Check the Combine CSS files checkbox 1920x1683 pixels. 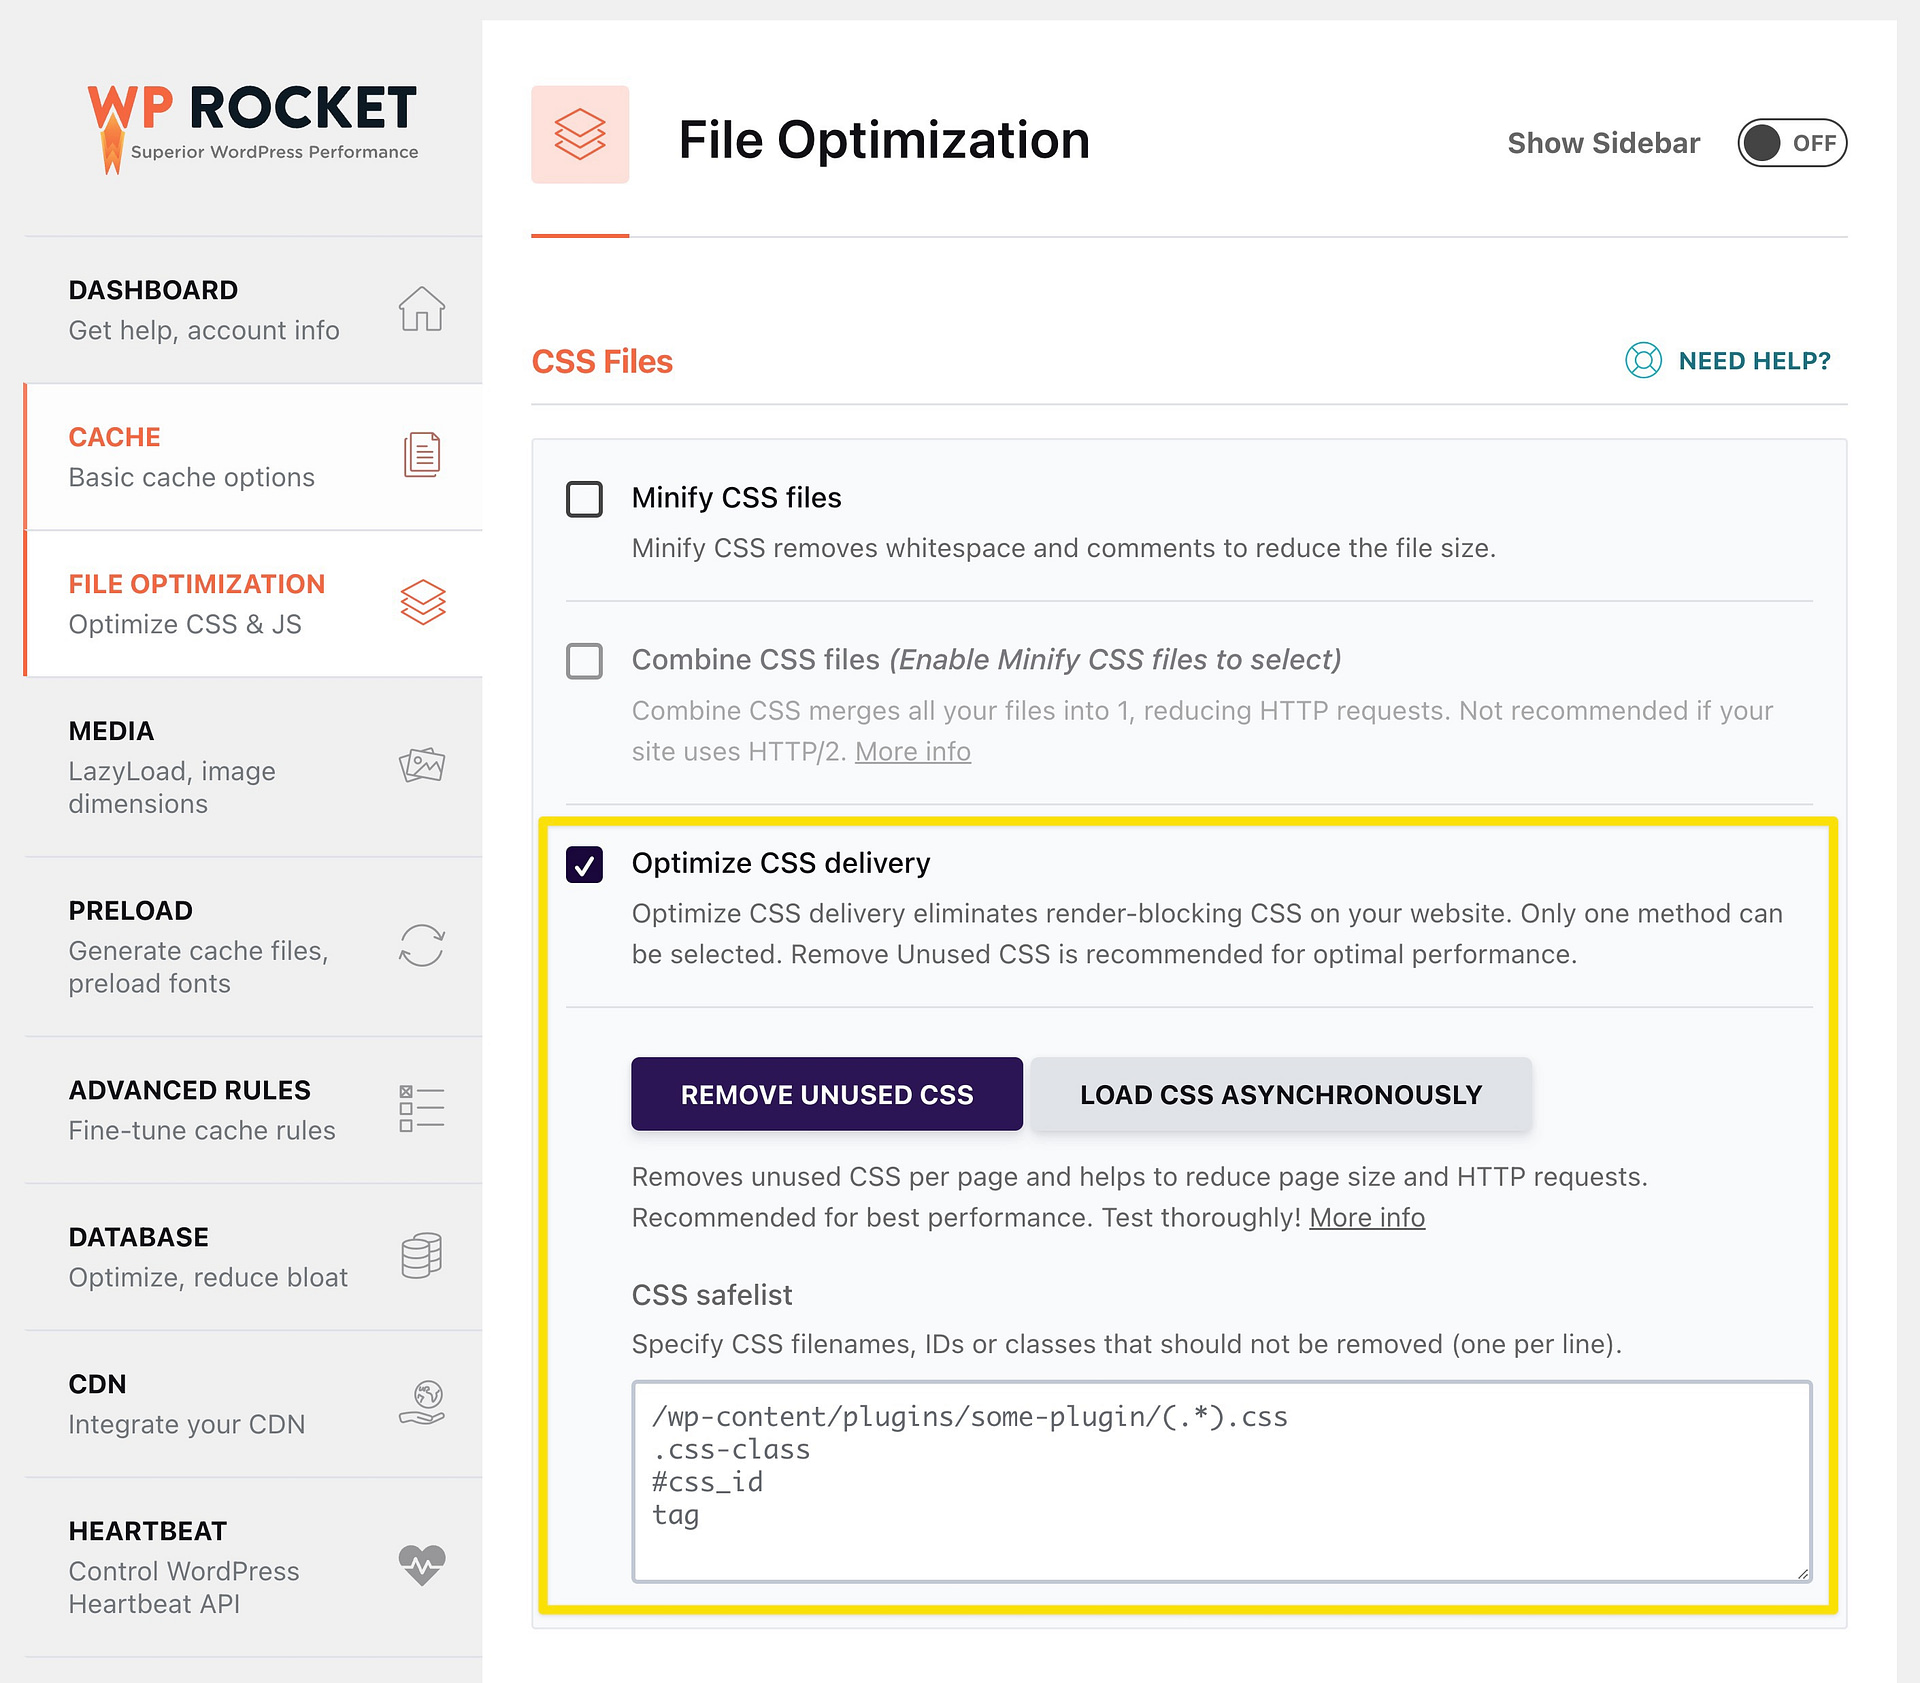click(584, 661)
